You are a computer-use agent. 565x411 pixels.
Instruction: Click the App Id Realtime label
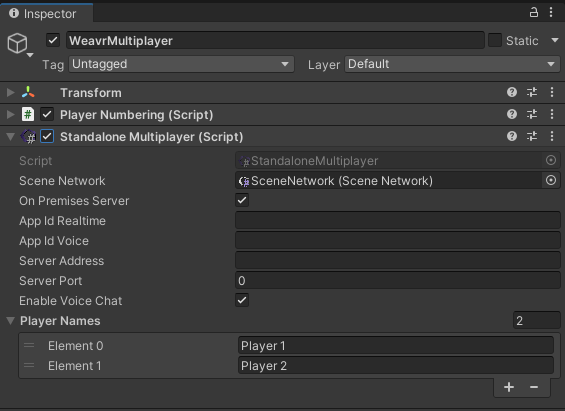pyautogui.click(x=62, y=221)
